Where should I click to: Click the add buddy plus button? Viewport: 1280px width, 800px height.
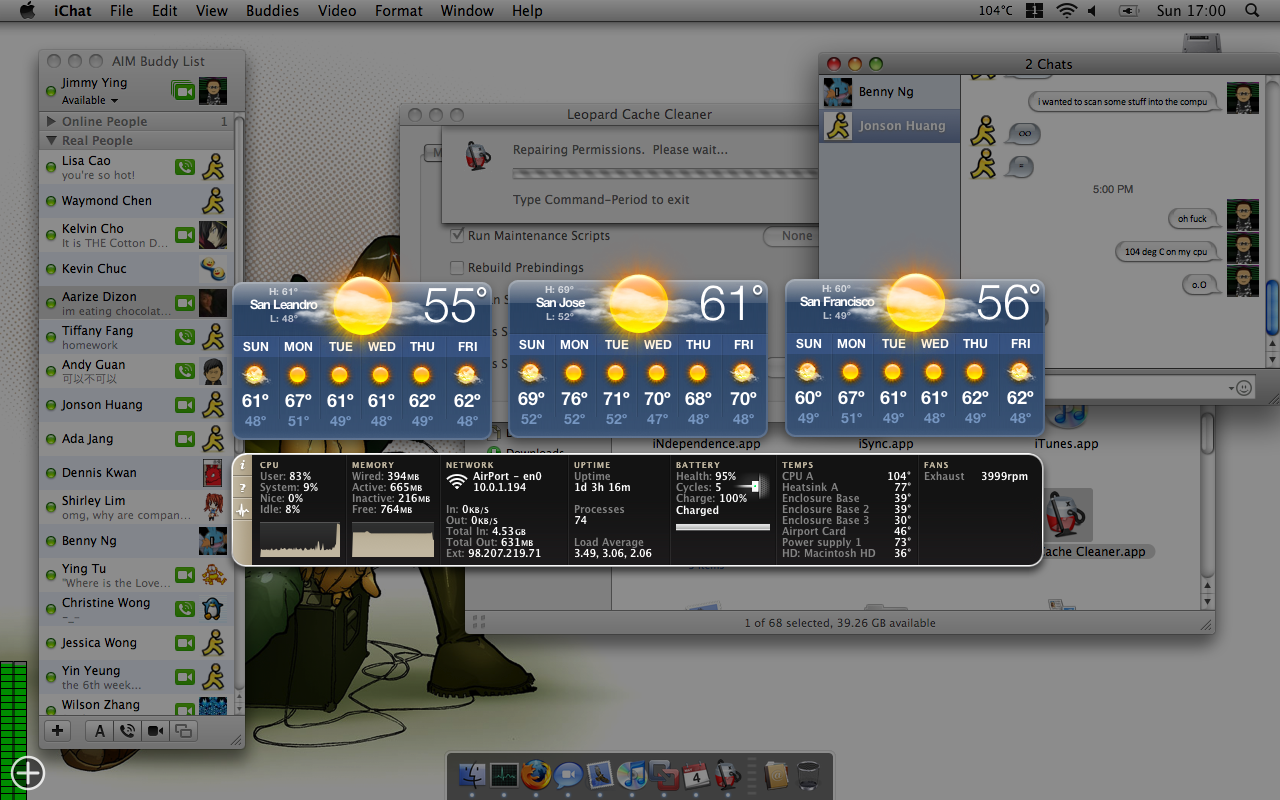pyautogui.click(x=58, y=730)
